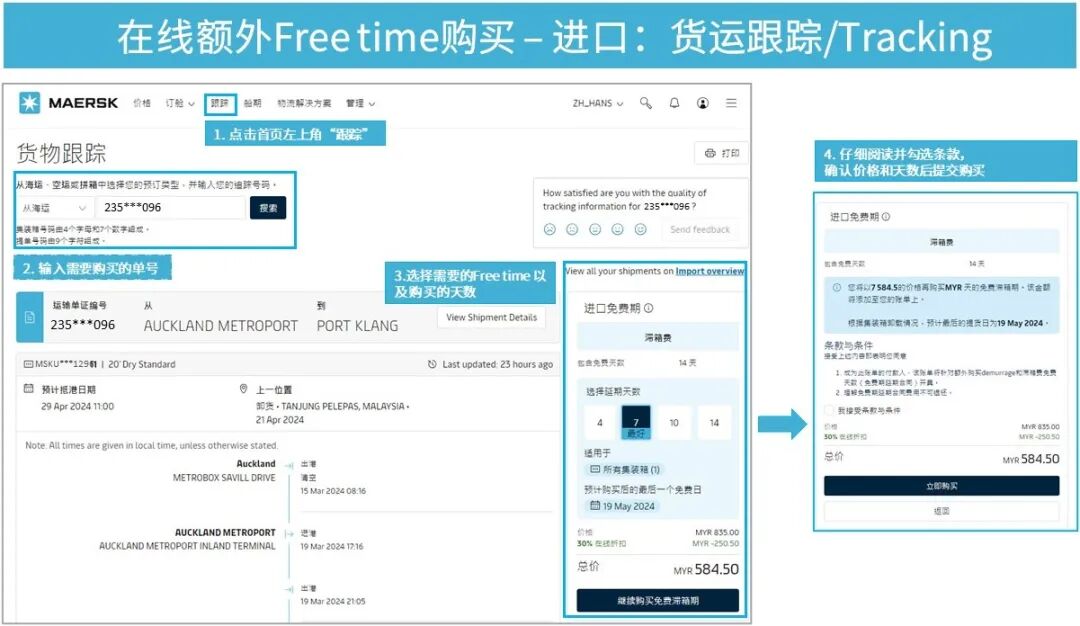Select the very unhappy face rating
The width and height of the screenshot is (1080, 626).
[550, 229]
